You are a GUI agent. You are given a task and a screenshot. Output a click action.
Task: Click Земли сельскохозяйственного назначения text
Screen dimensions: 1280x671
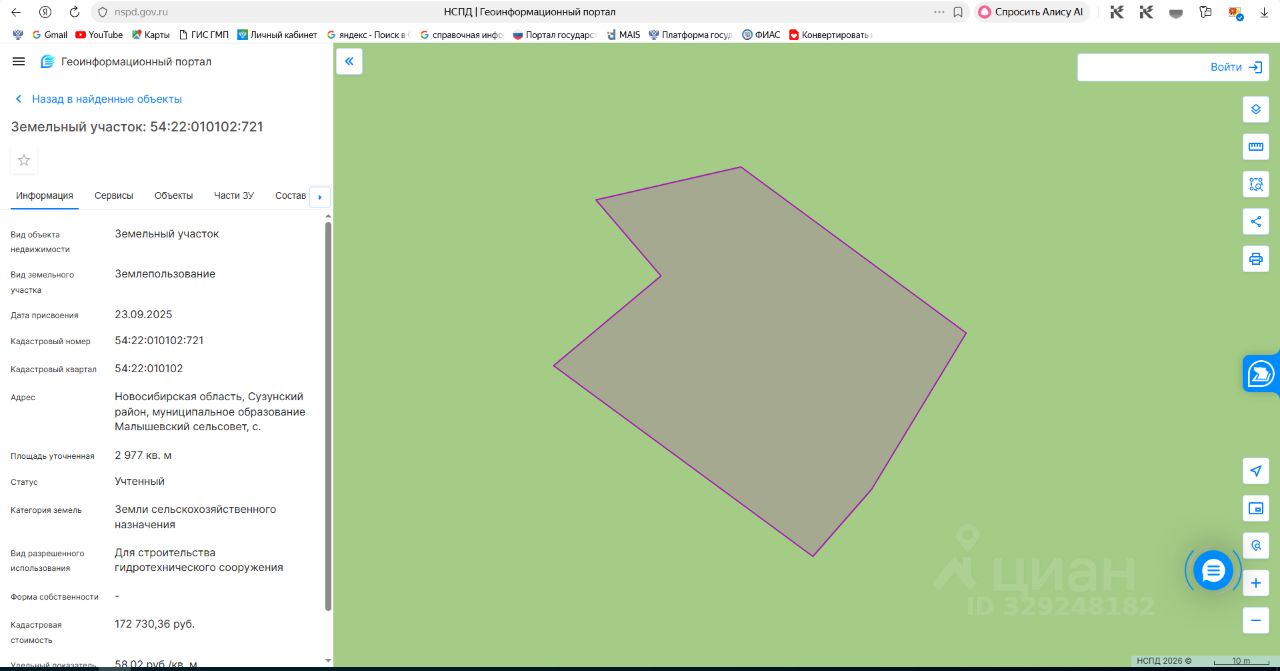click(195, 516)
